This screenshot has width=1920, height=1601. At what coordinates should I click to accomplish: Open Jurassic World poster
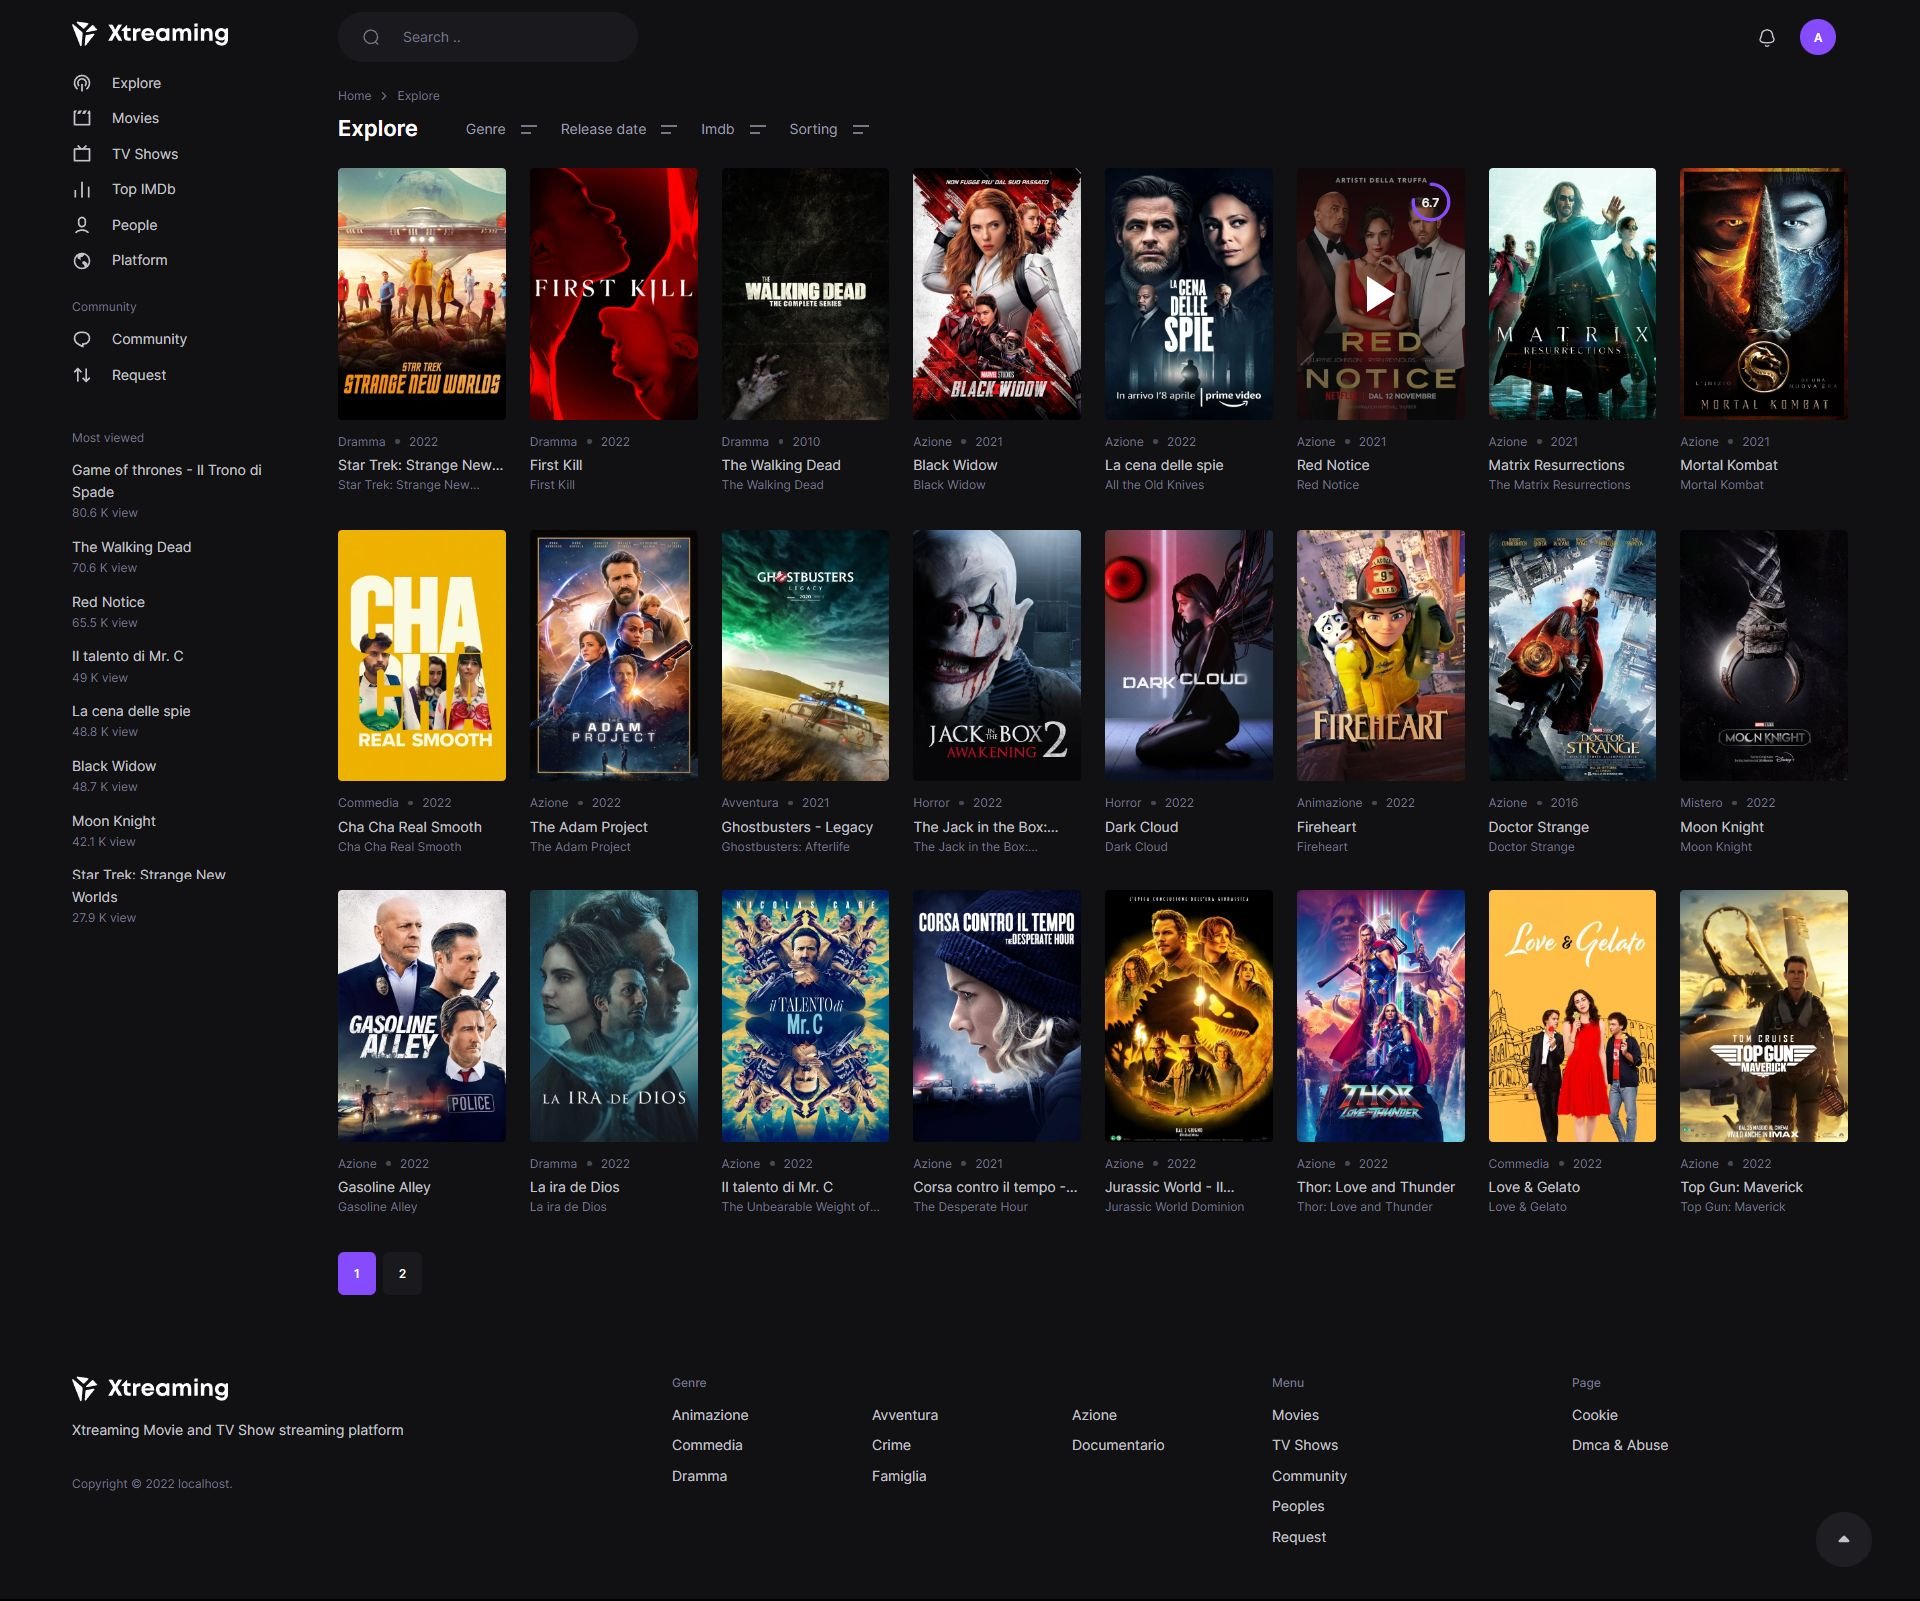tap(1189, 1016)
